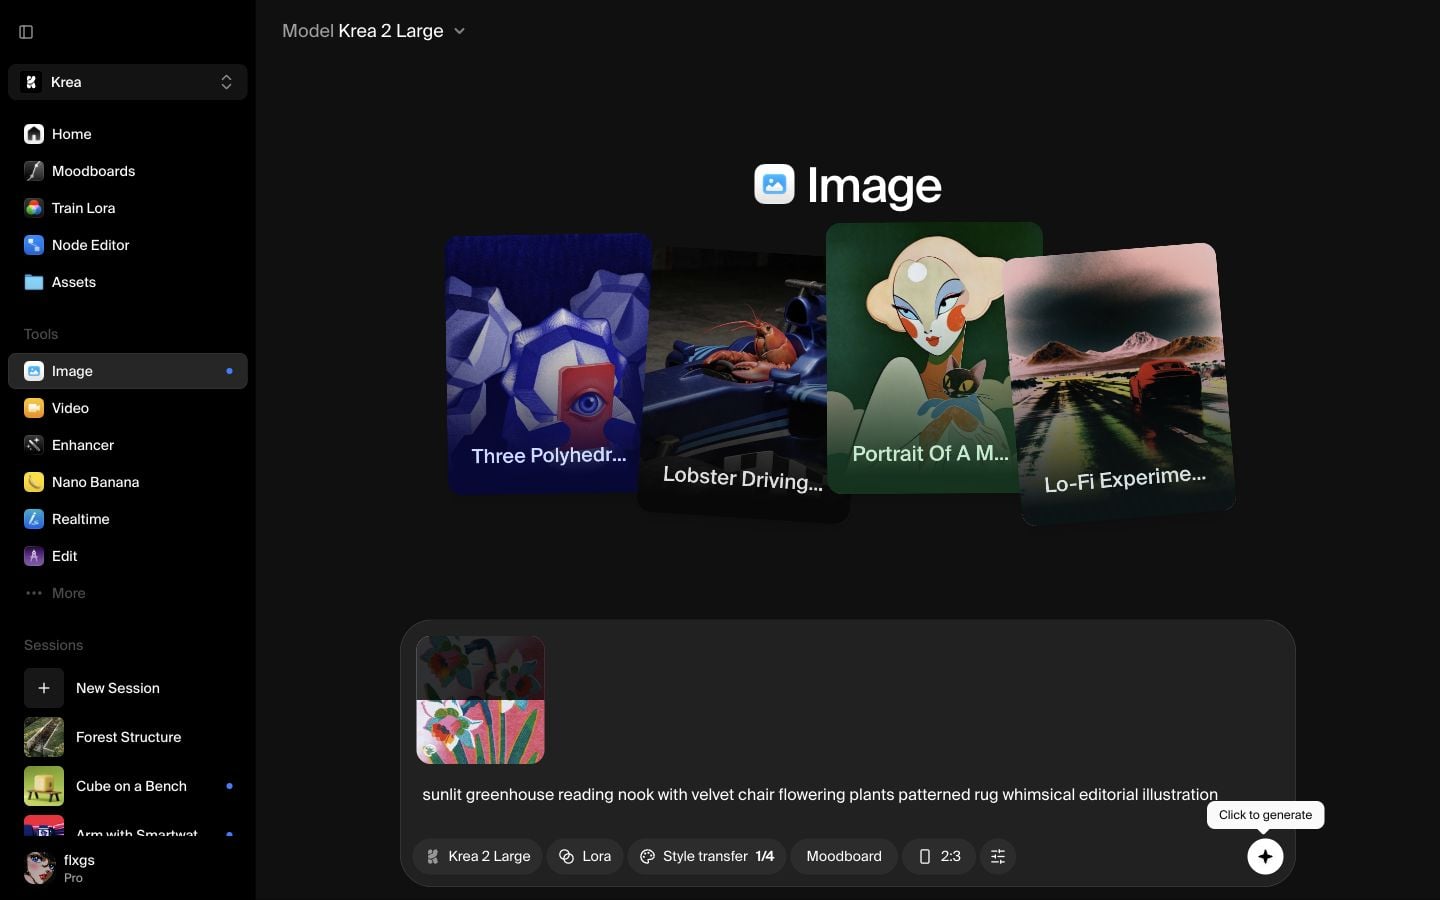Click the uploaded style reference image
Screen dimensions: 1440x900
[480, 700]
